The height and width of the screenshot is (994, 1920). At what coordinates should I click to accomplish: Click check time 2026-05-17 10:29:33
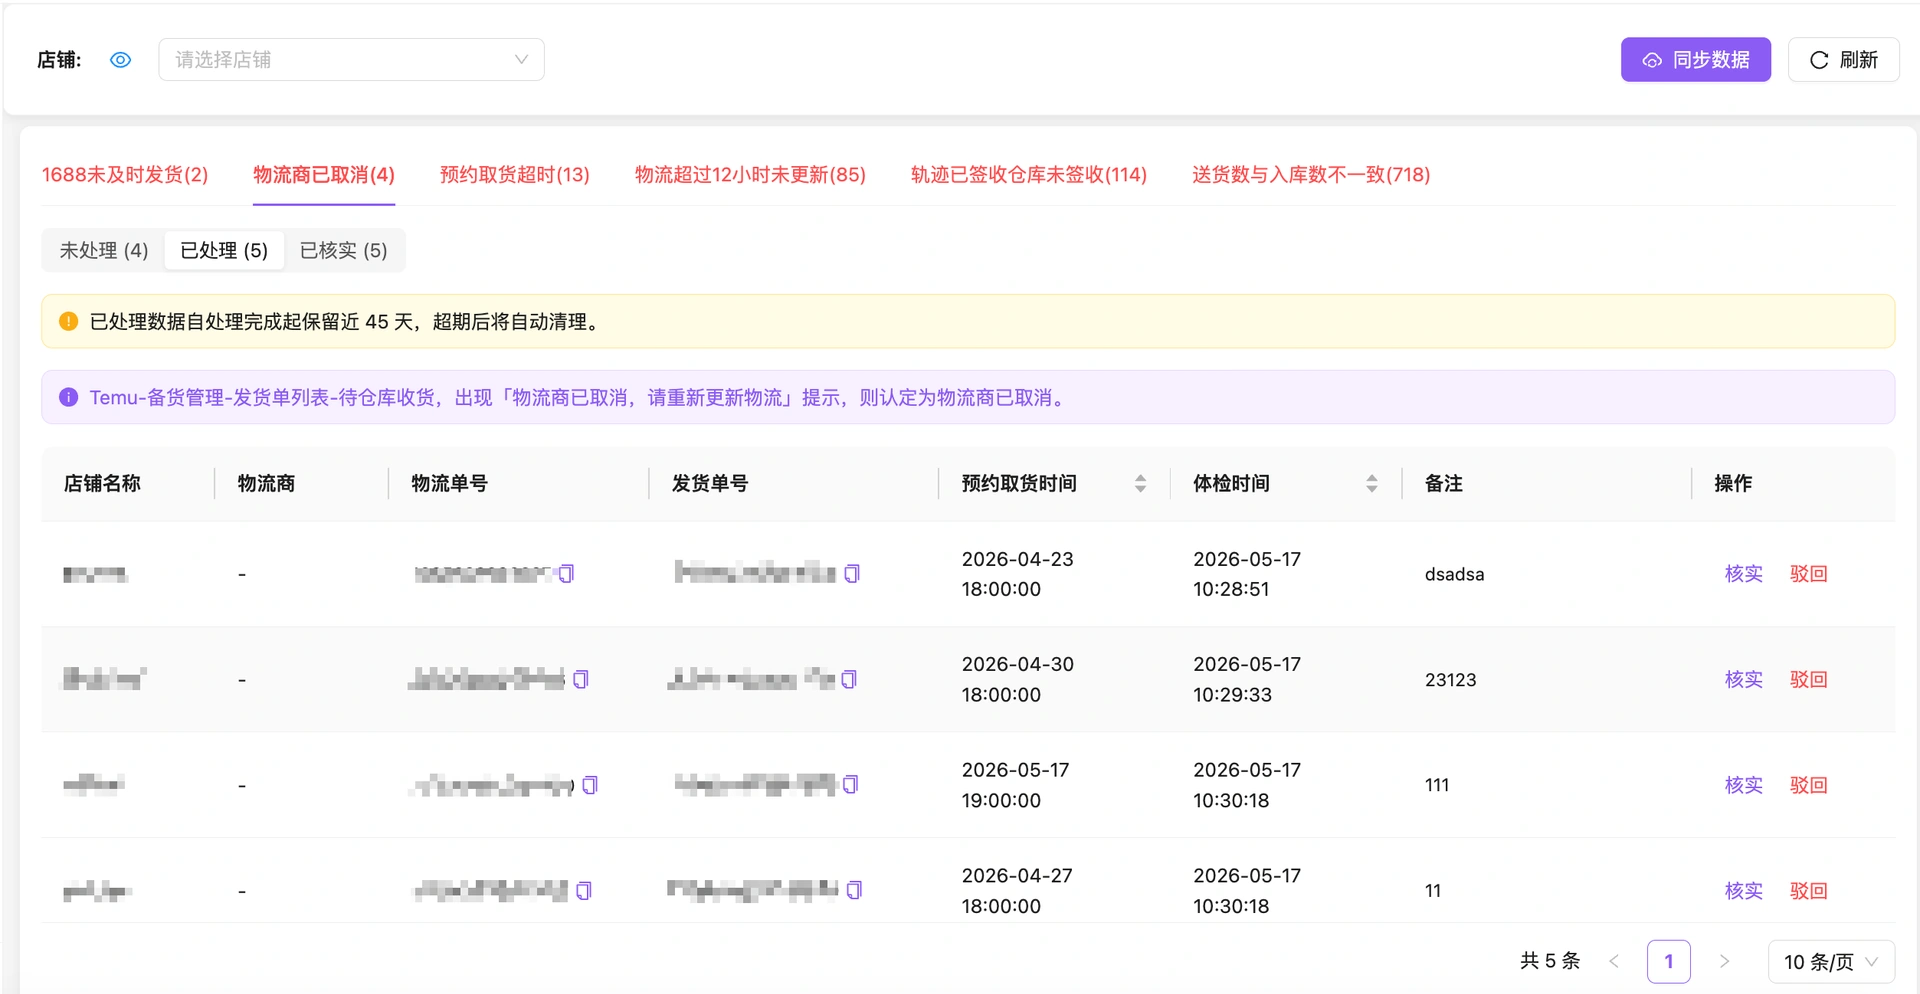tap(1247, 680)
